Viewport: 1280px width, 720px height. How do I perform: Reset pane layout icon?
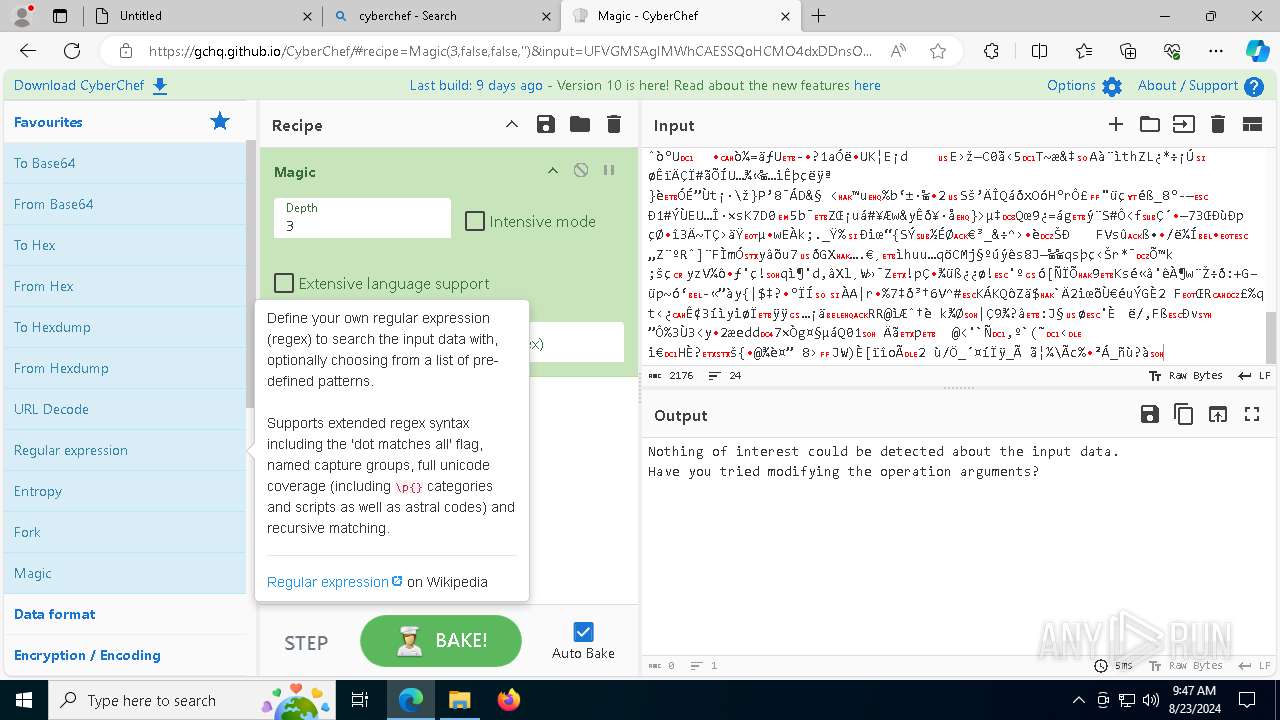pyautogui.click(x=1252, y=124)
